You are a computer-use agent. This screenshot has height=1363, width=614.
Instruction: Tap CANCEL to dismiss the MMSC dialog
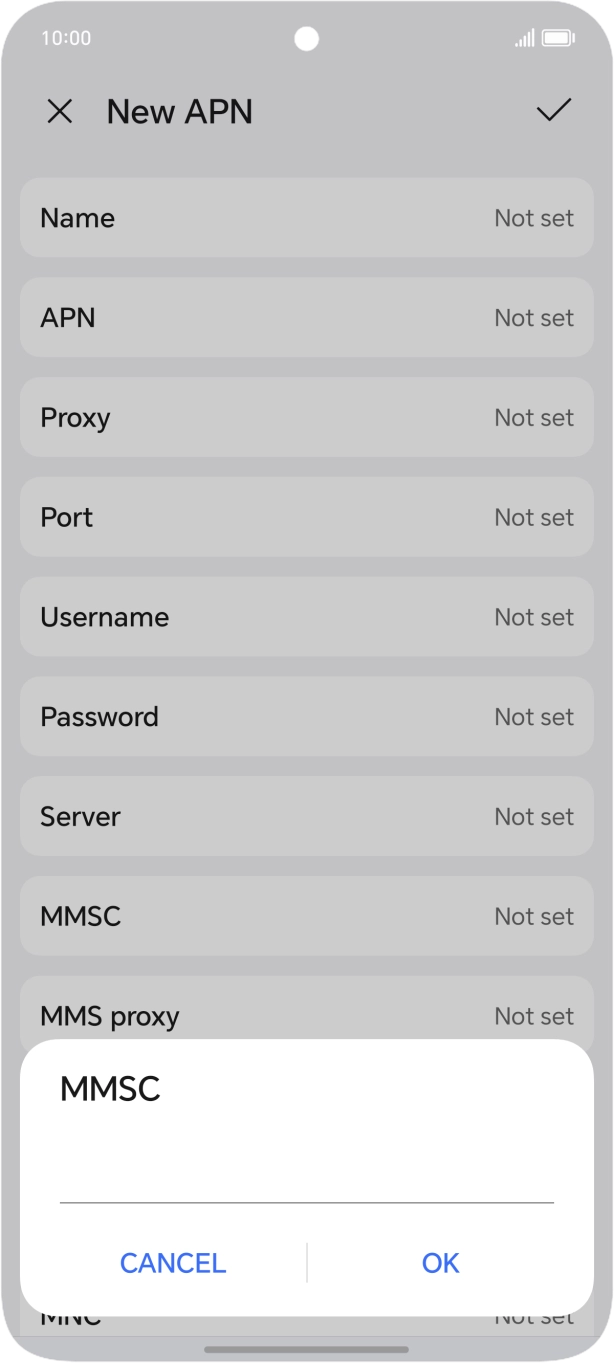click(x=172, y=1263)
